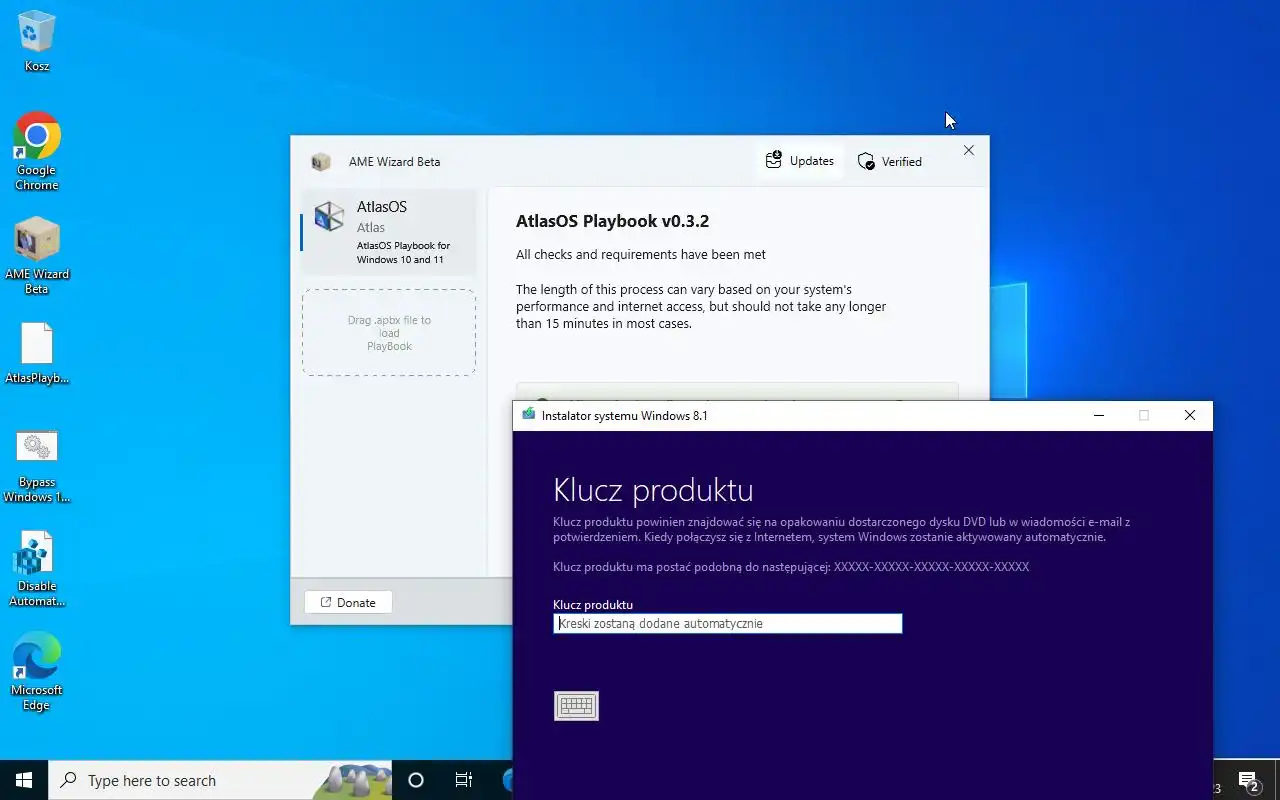This screenshot has height=800, width=1280.
Task: Select the Disable Automatic desktop file icon
Action: pyautogui.click(x=37, y=569)
